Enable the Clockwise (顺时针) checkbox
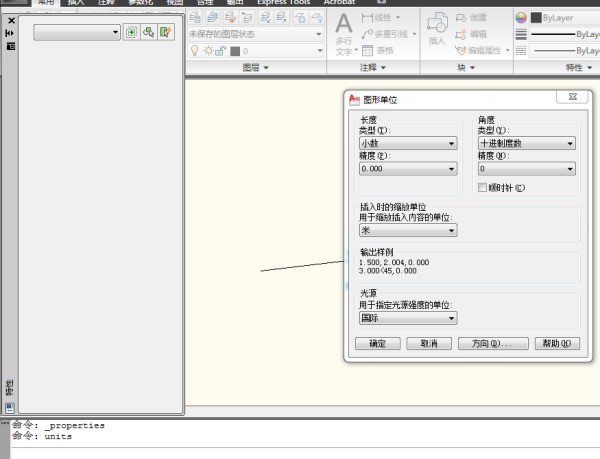The width and height of the screenshot is (600, 459). click(x=483, y=187)
